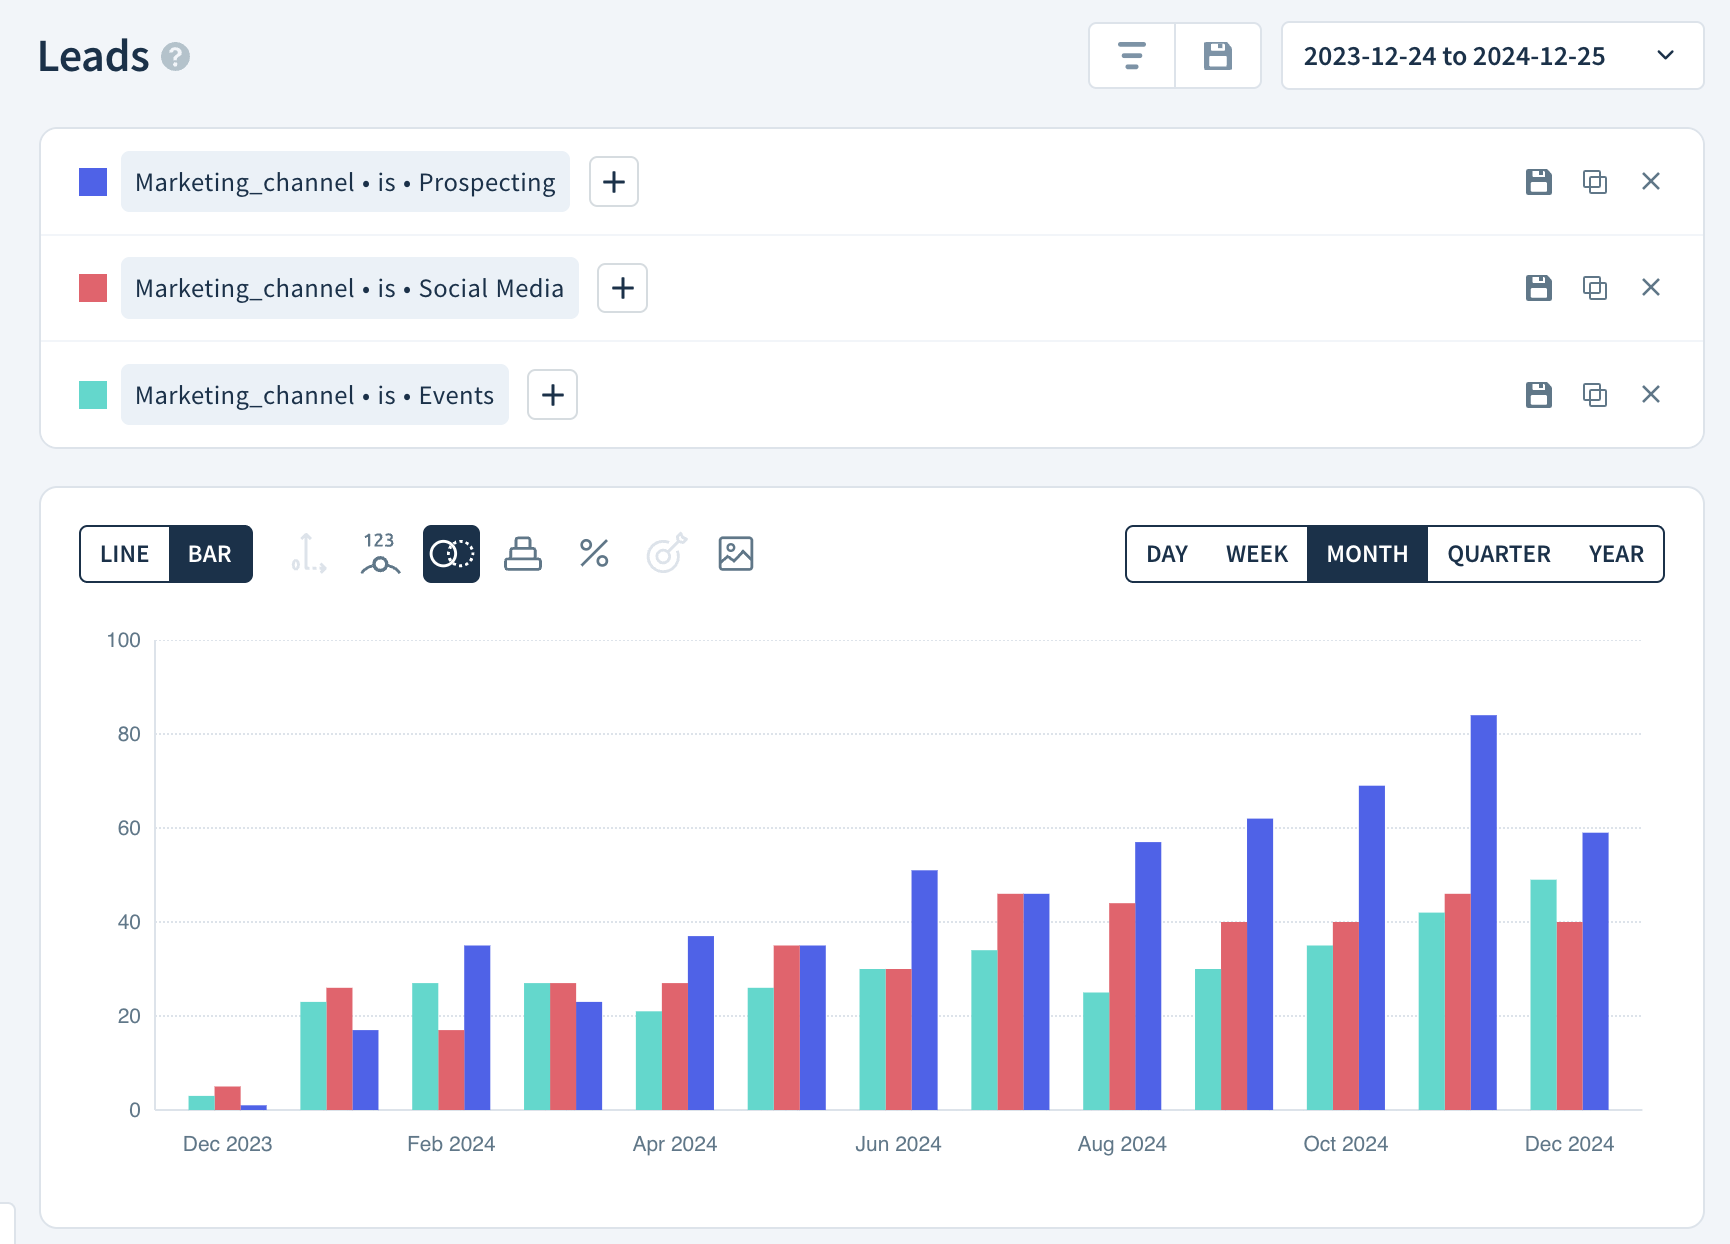Expand the Prospecting filter pill

[345, 182]
